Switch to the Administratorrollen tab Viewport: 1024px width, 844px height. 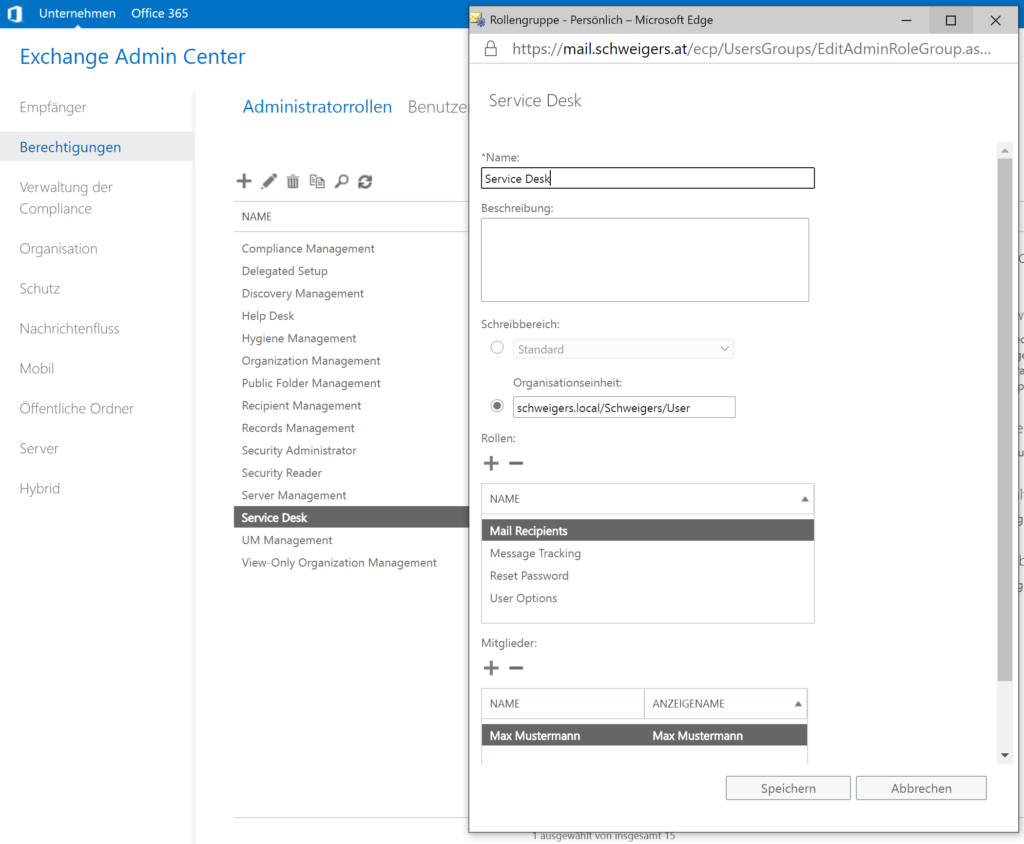tap(317, 107)
